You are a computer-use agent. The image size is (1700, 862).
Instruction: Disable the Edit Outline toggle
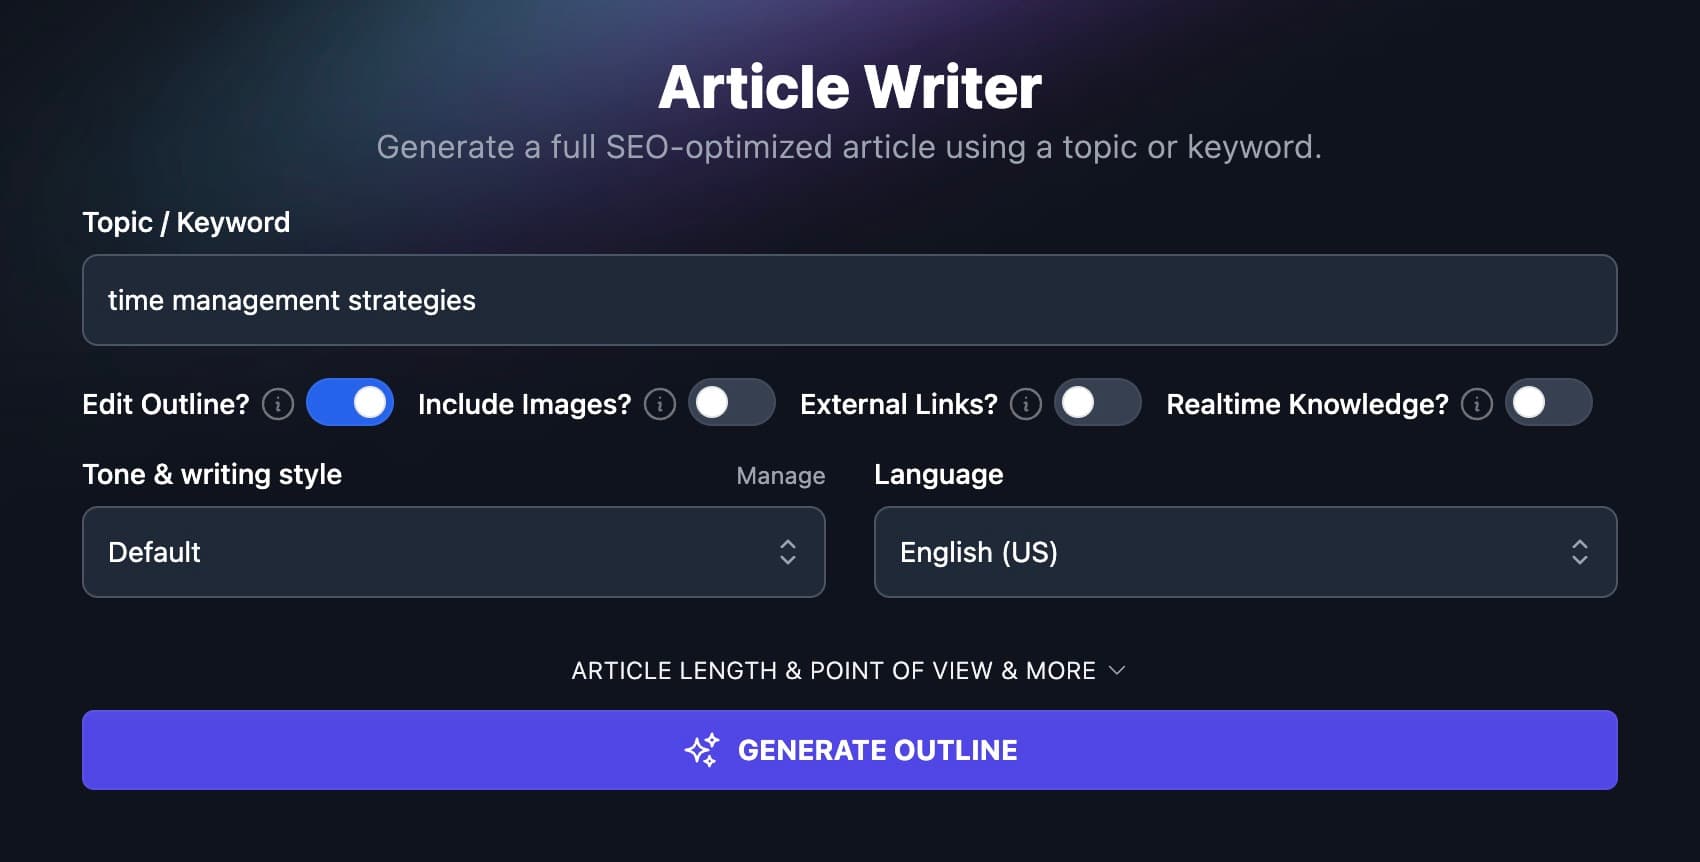pos(350,402)
